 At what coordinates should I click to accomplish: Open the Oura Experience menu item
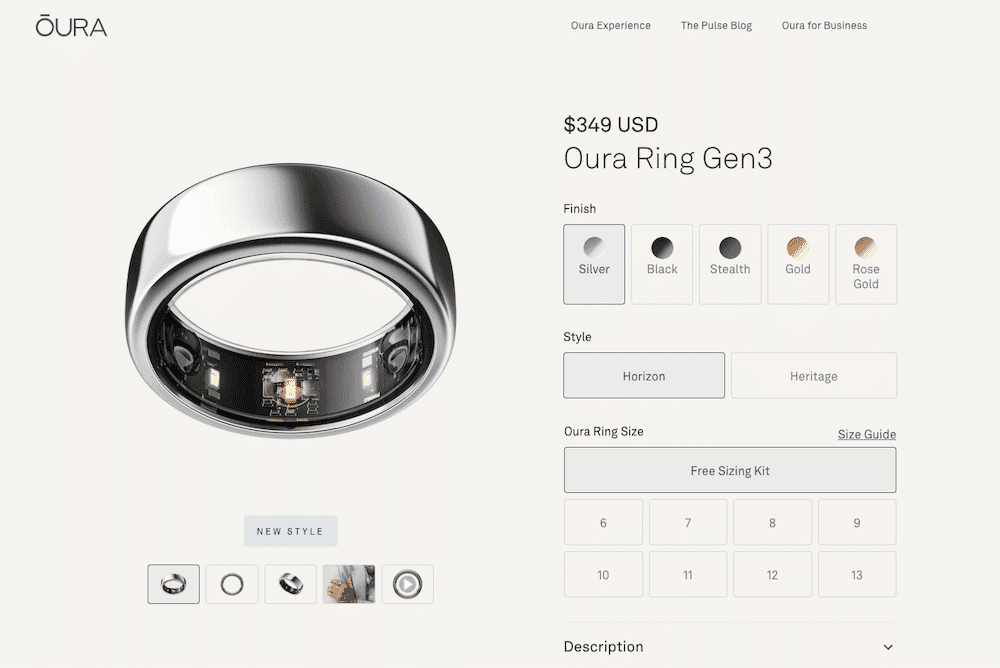611,26
